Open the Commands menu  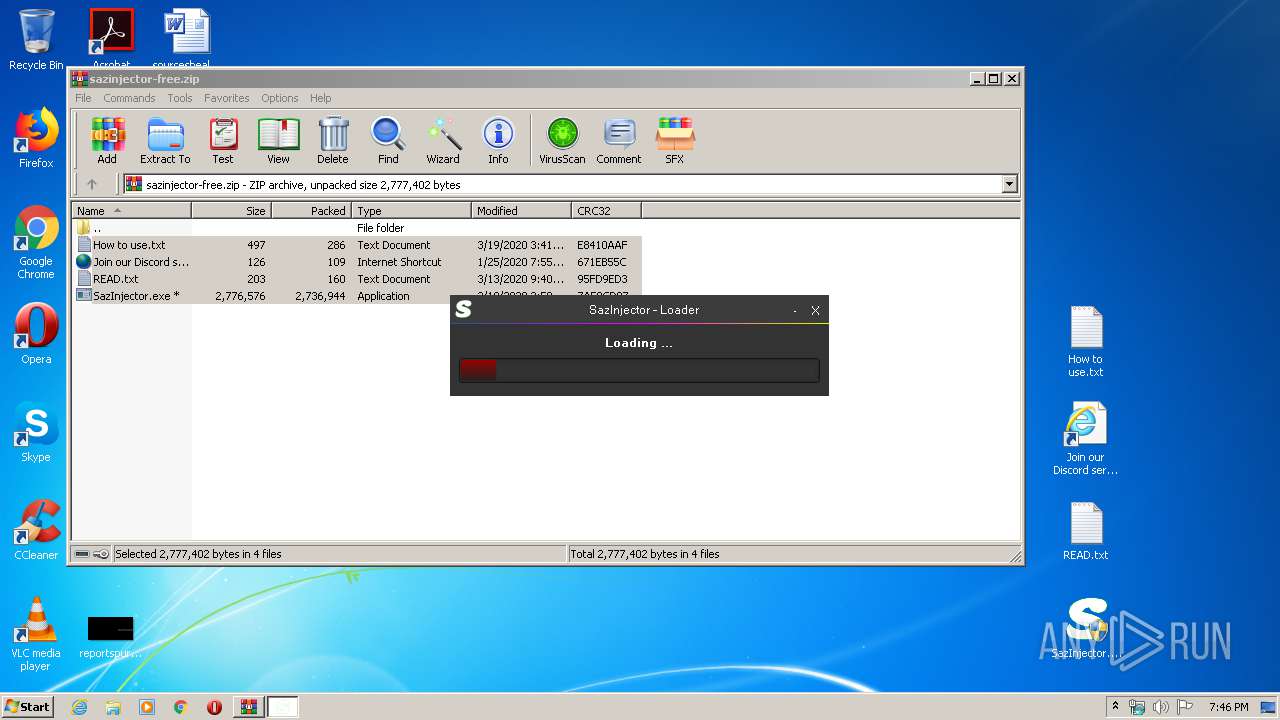pos(129,98)
